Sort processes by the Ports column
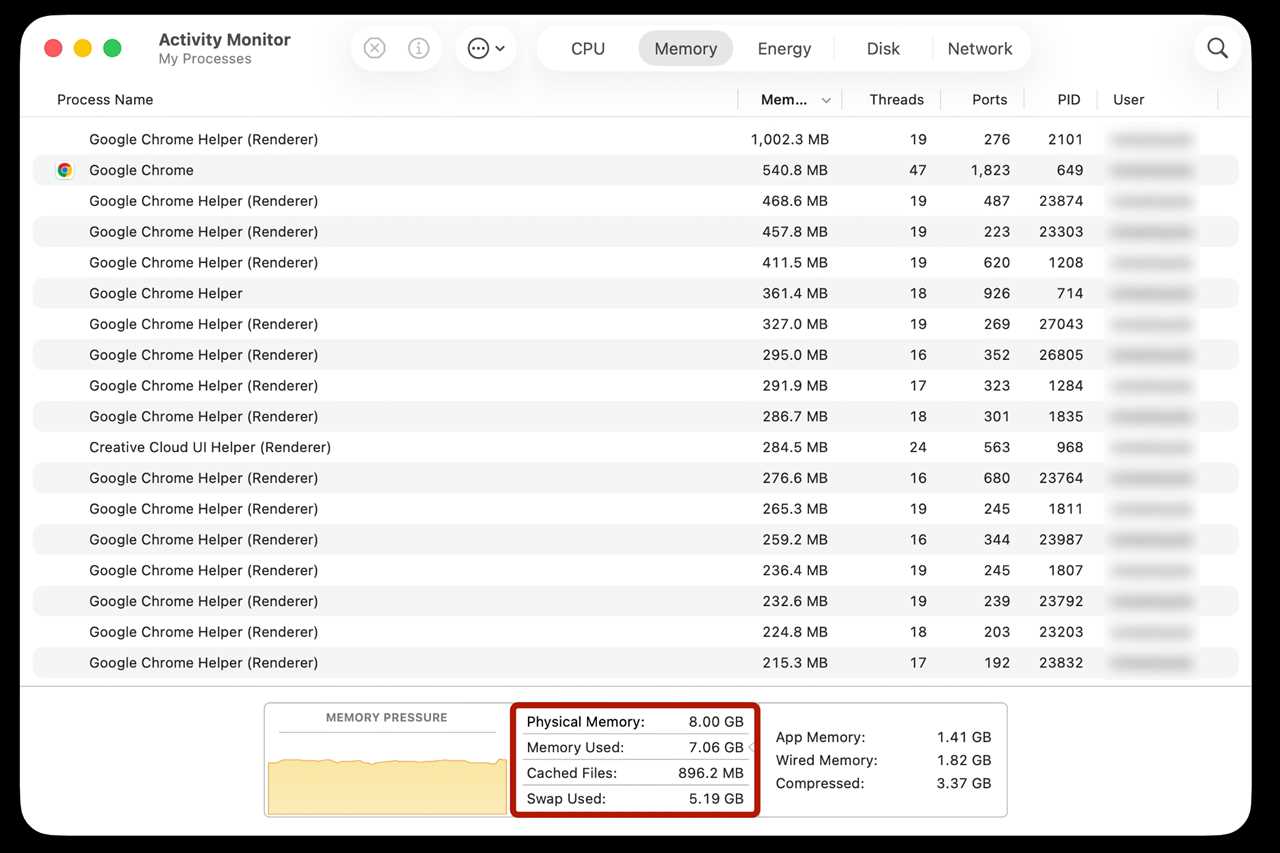The image size is (1280, 853). pyautogui.click(x=989, y=100)
